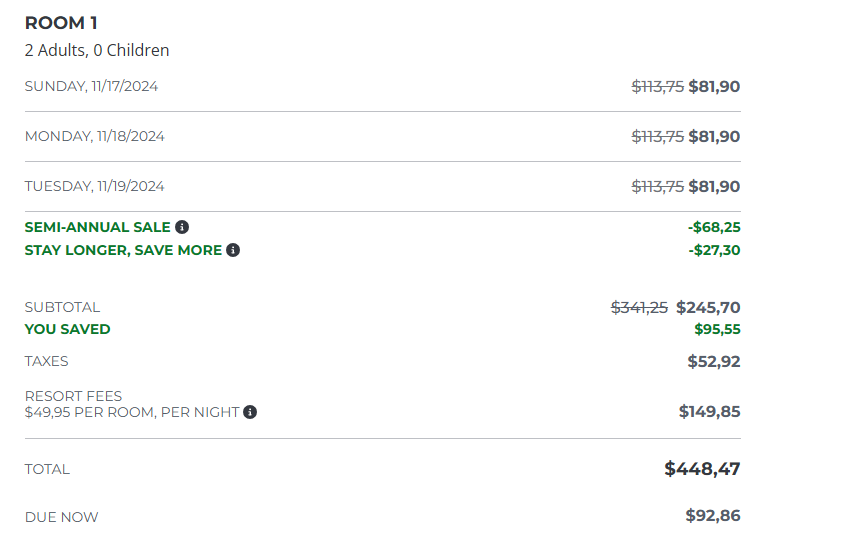This screenshot has height=543, width=868.
Task: Click the Semi-Annual Sale label
Action: tap(97, 227)
